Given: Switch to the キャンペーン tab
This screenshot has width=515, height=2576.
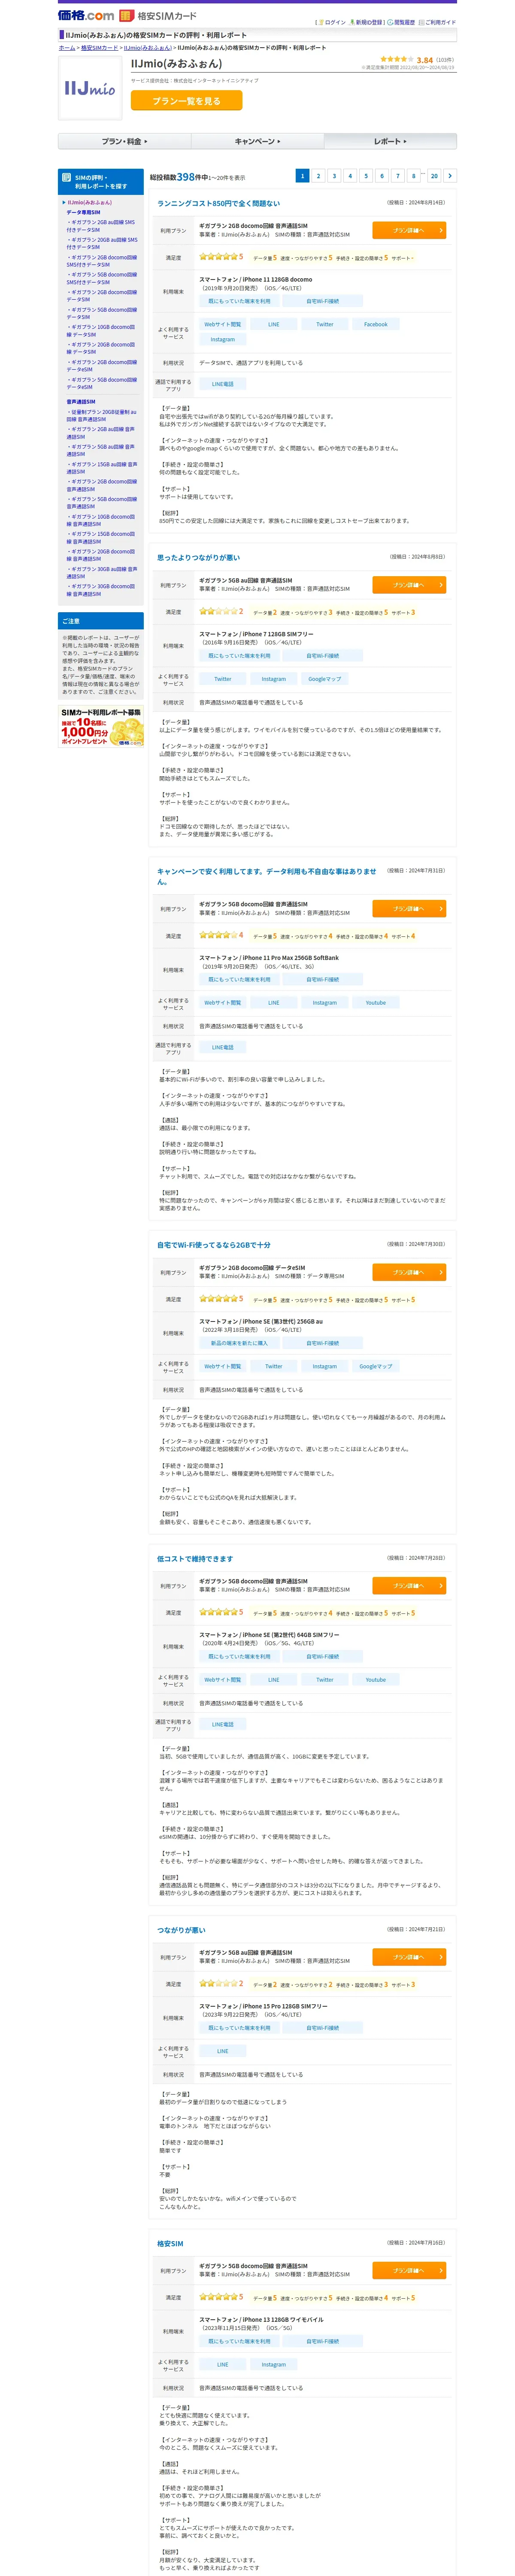Looking at the screenshot, I should point(257,141).
